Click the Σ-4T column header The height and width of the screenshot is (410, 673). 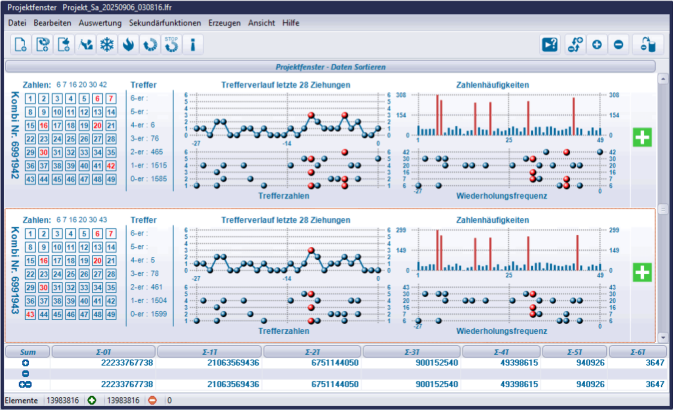[501, 352]
